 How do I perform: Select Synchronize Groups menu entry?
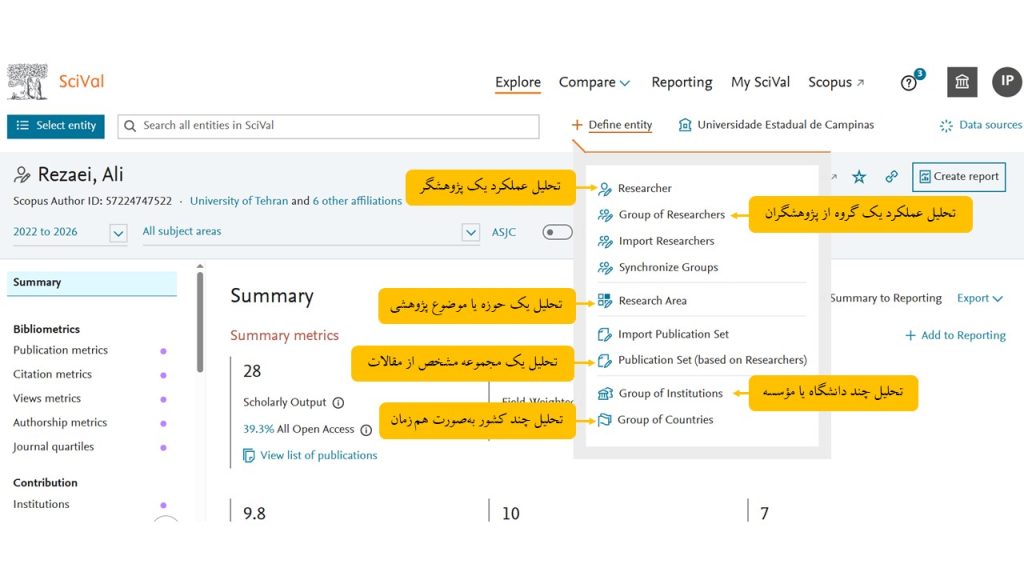(668, 267)
